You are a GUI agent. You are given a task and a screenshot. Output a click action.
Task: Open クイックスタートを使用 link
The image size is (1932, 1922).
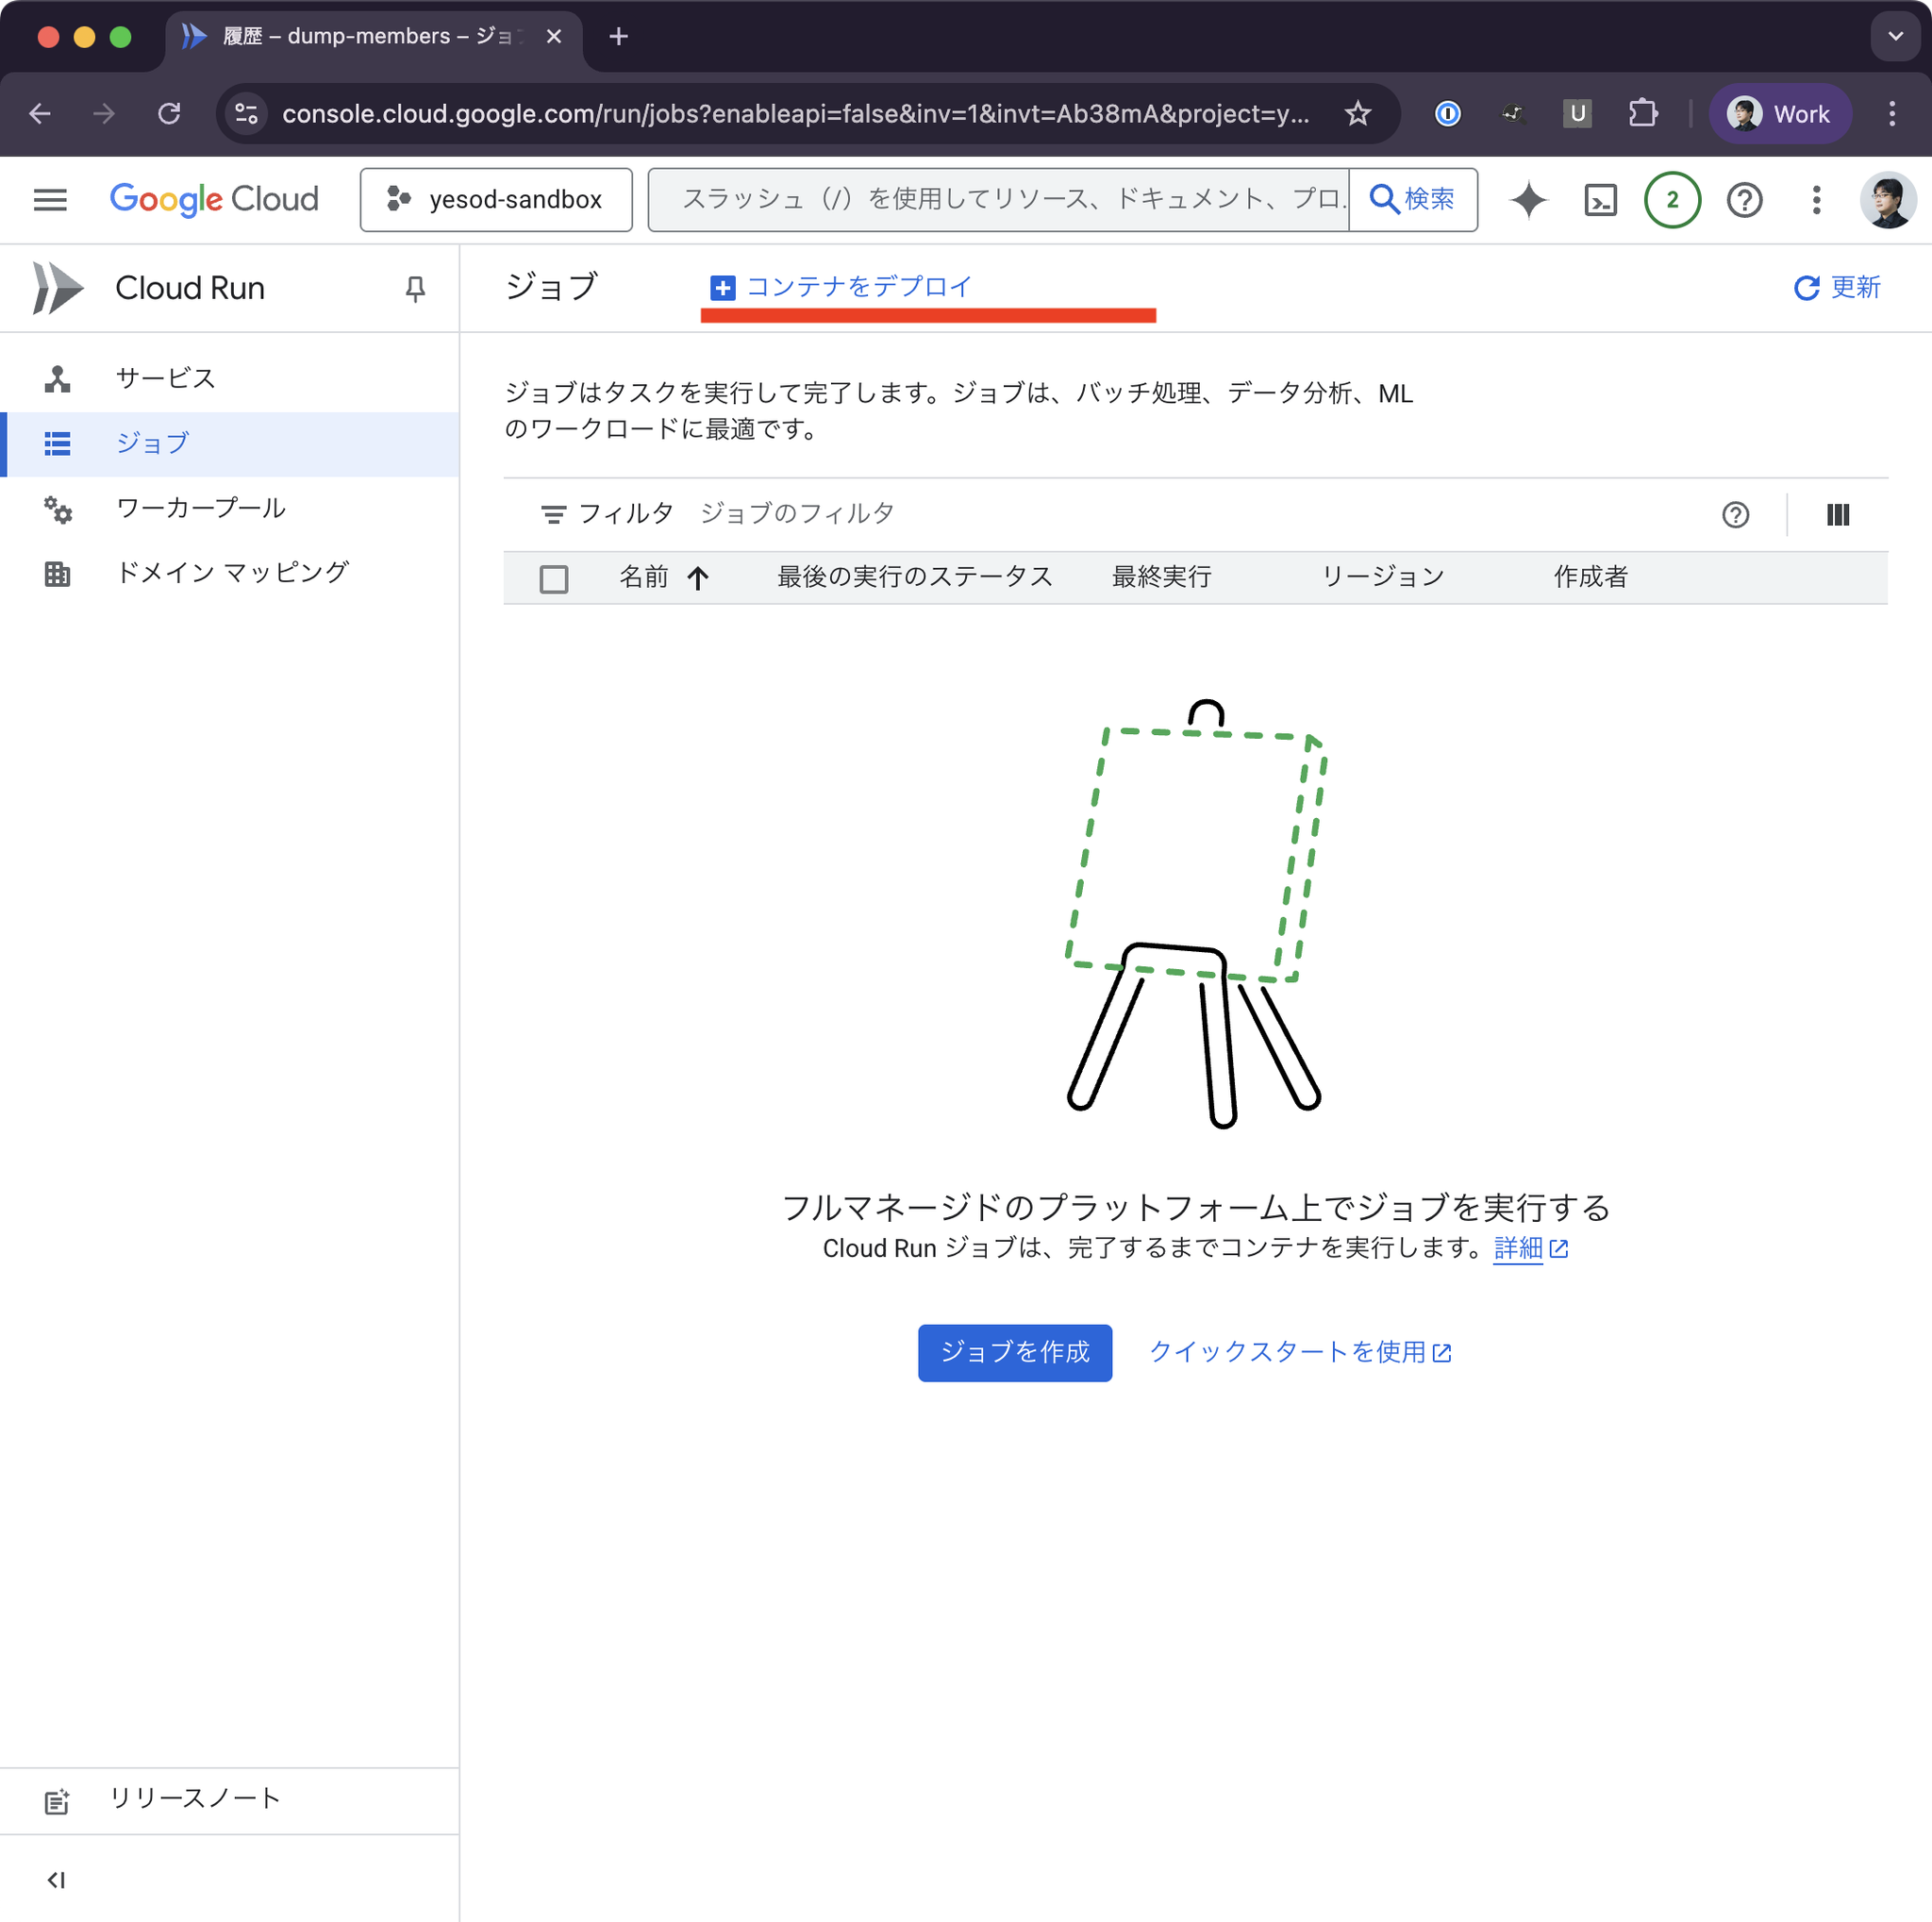point(1300,1352)
